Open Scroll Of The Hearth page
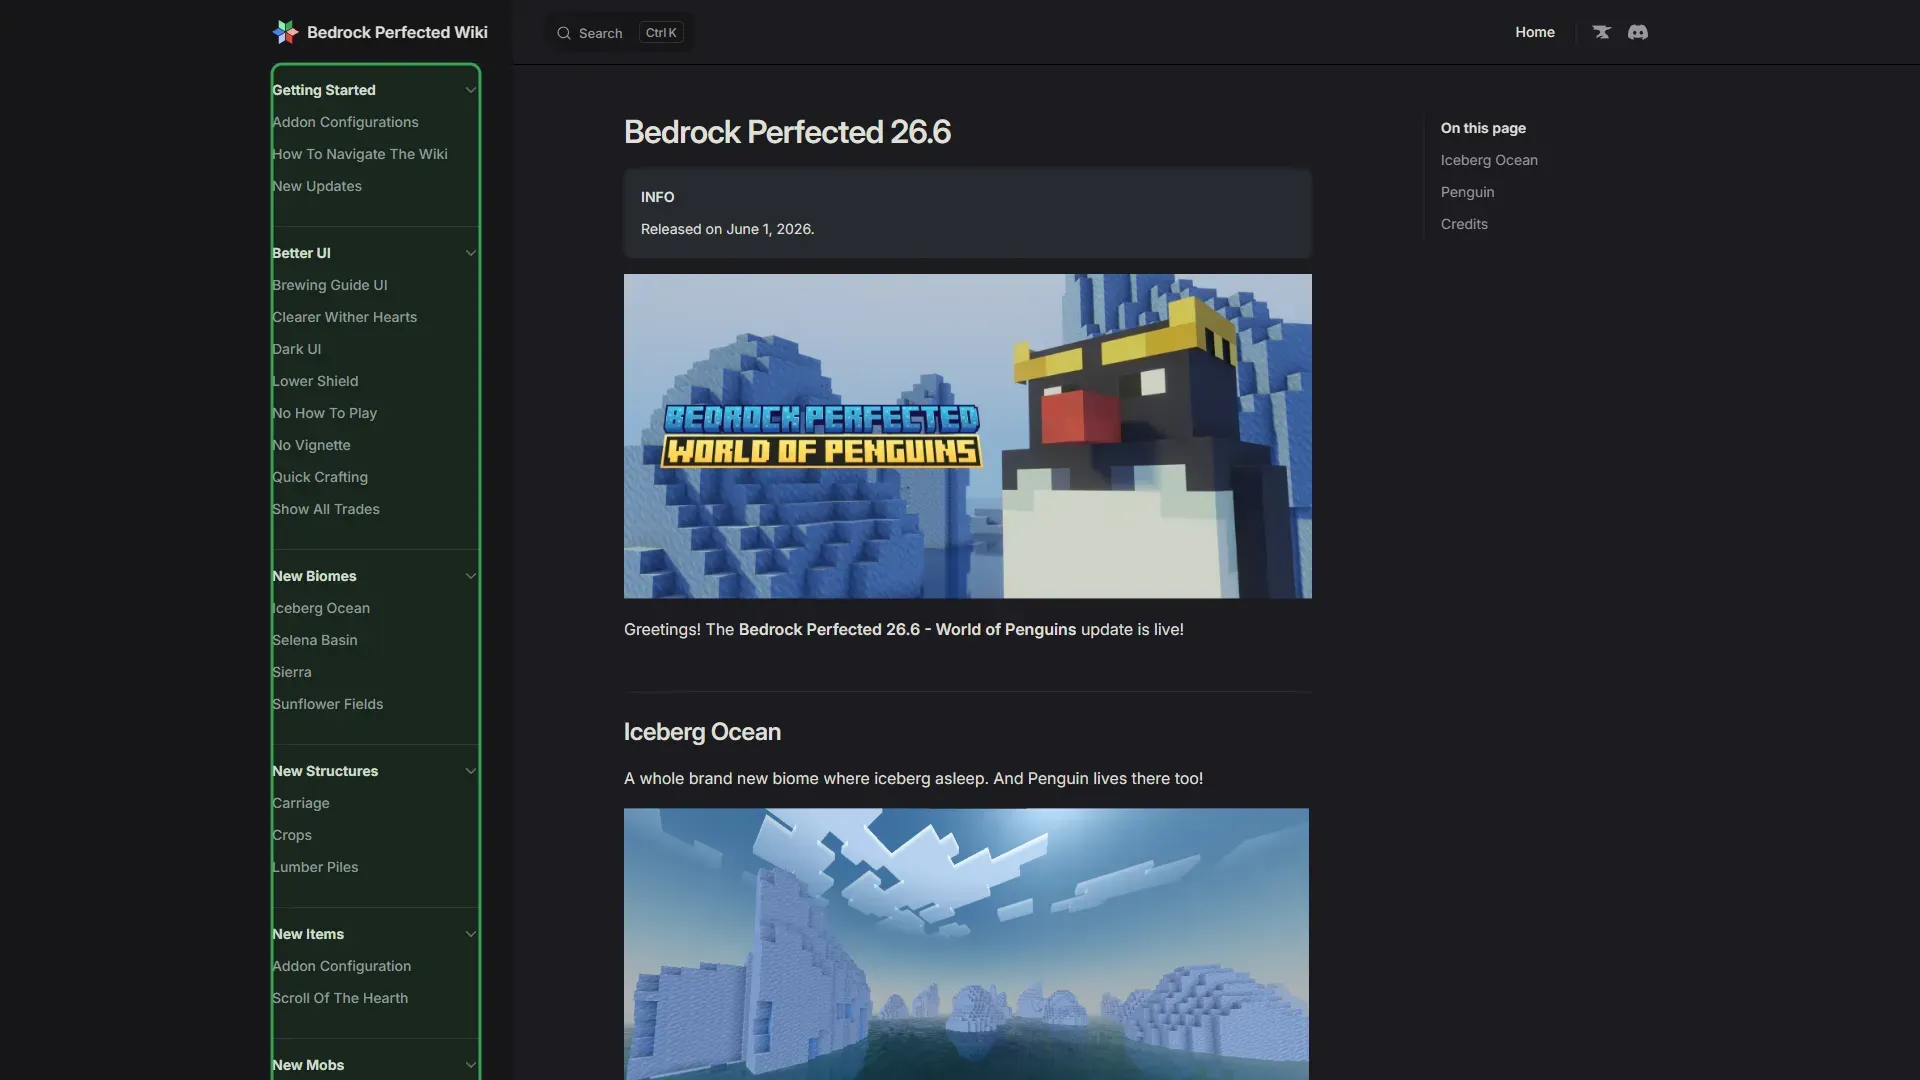This screenshot has height=1080, width=1920. click(340, 998)
